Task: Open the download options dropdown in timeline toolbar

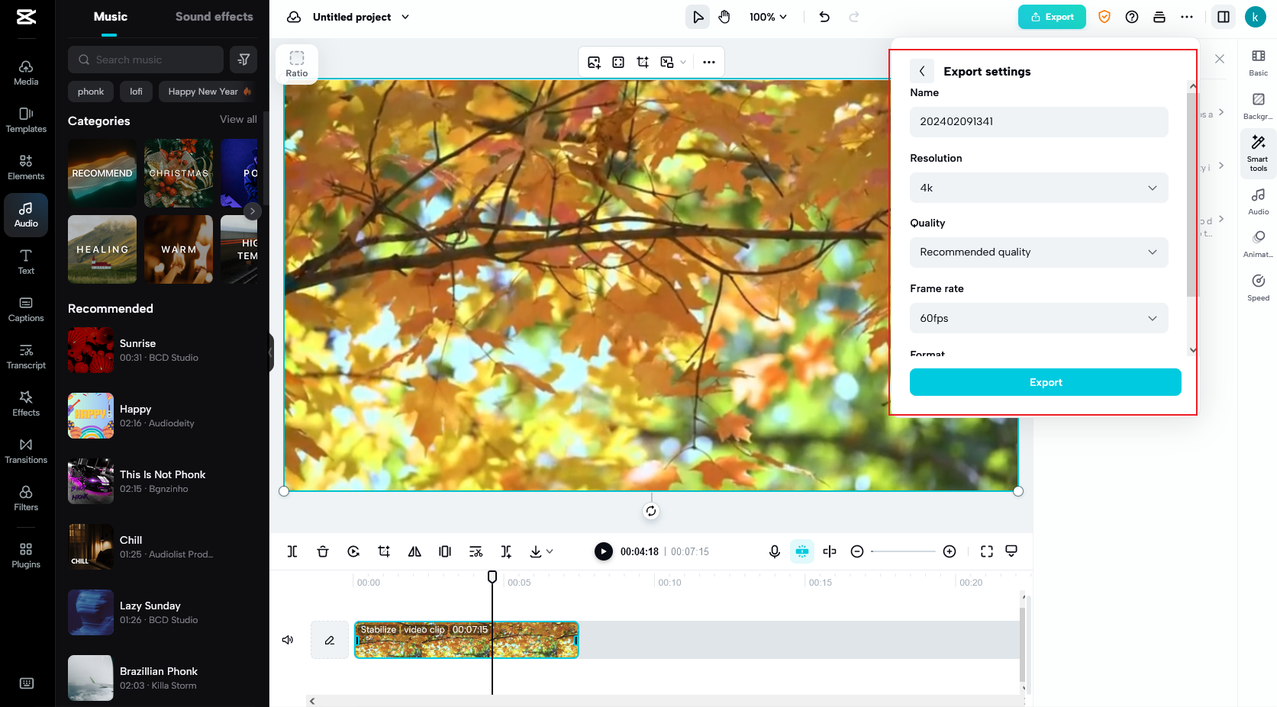Action: point(541,551)
